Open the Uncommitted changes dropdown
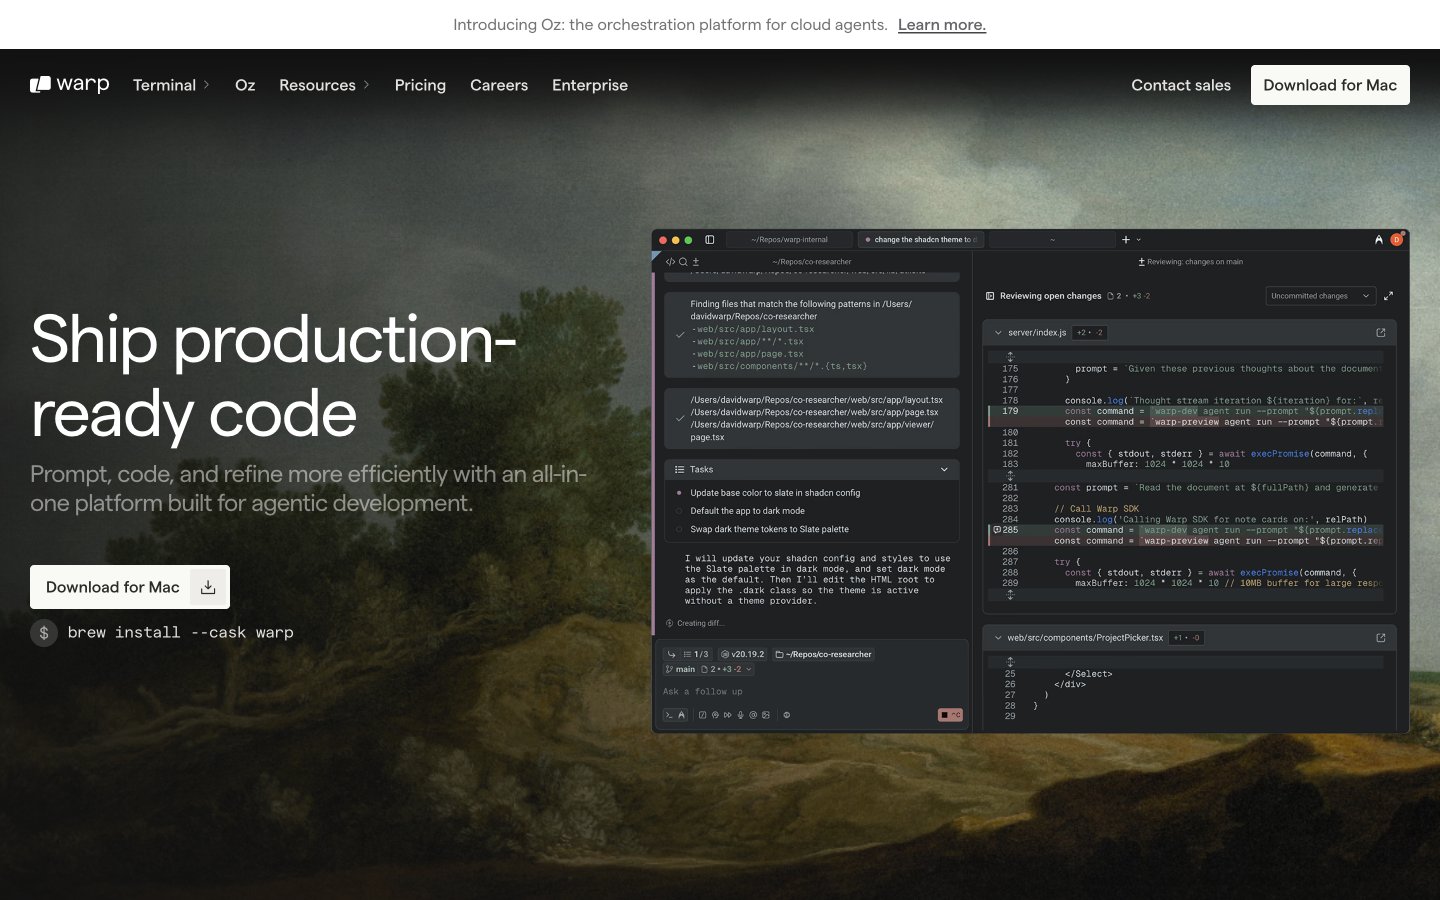The image size is (1440, 900). click(x=1320, y=296)
